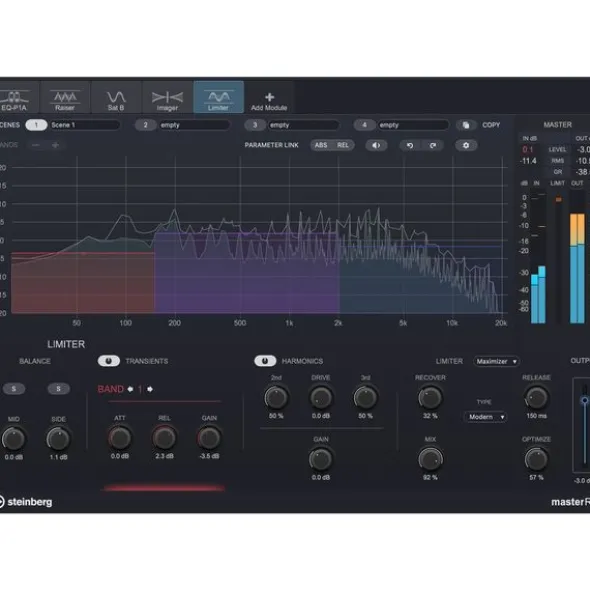Select the active Limiter module tab

[x=219, y=97]
